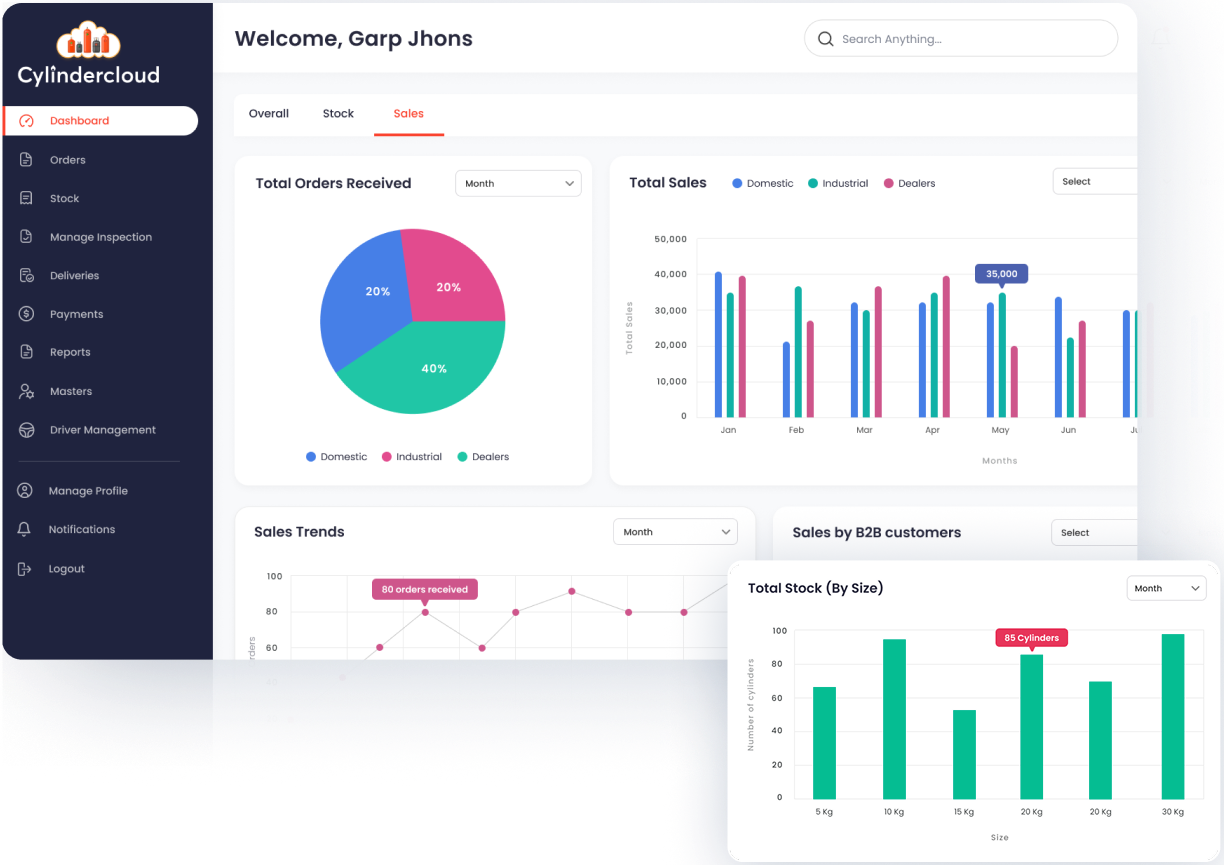The width and height of the screenshot is (1224, 865).
Task: Select the Manage Inspection sidebar icon
Action: [x=27, y=237]
